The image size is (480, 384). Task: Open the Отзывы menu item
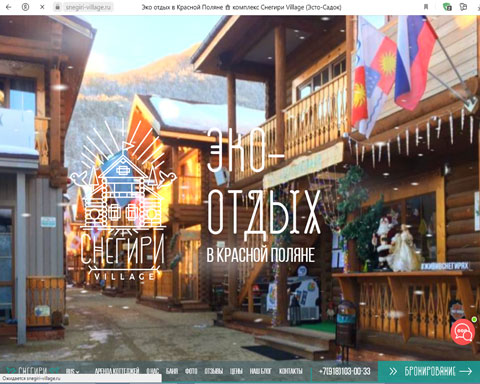pos(213,371)
